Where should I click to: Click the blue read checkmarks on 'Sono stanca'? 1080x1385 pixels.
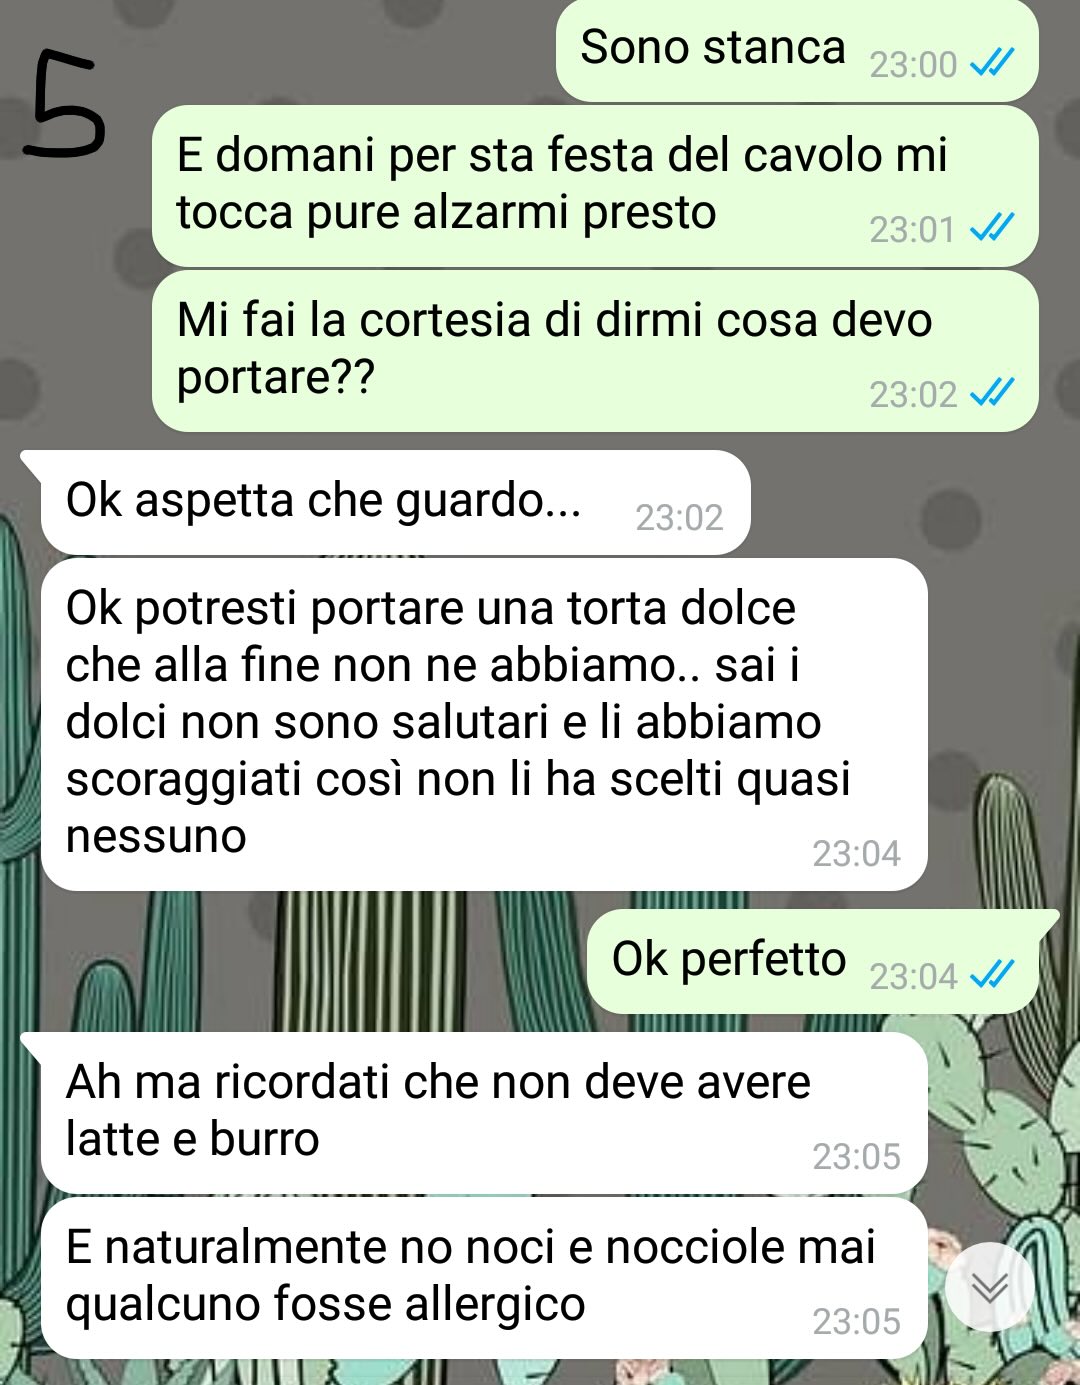coord(992,63)
